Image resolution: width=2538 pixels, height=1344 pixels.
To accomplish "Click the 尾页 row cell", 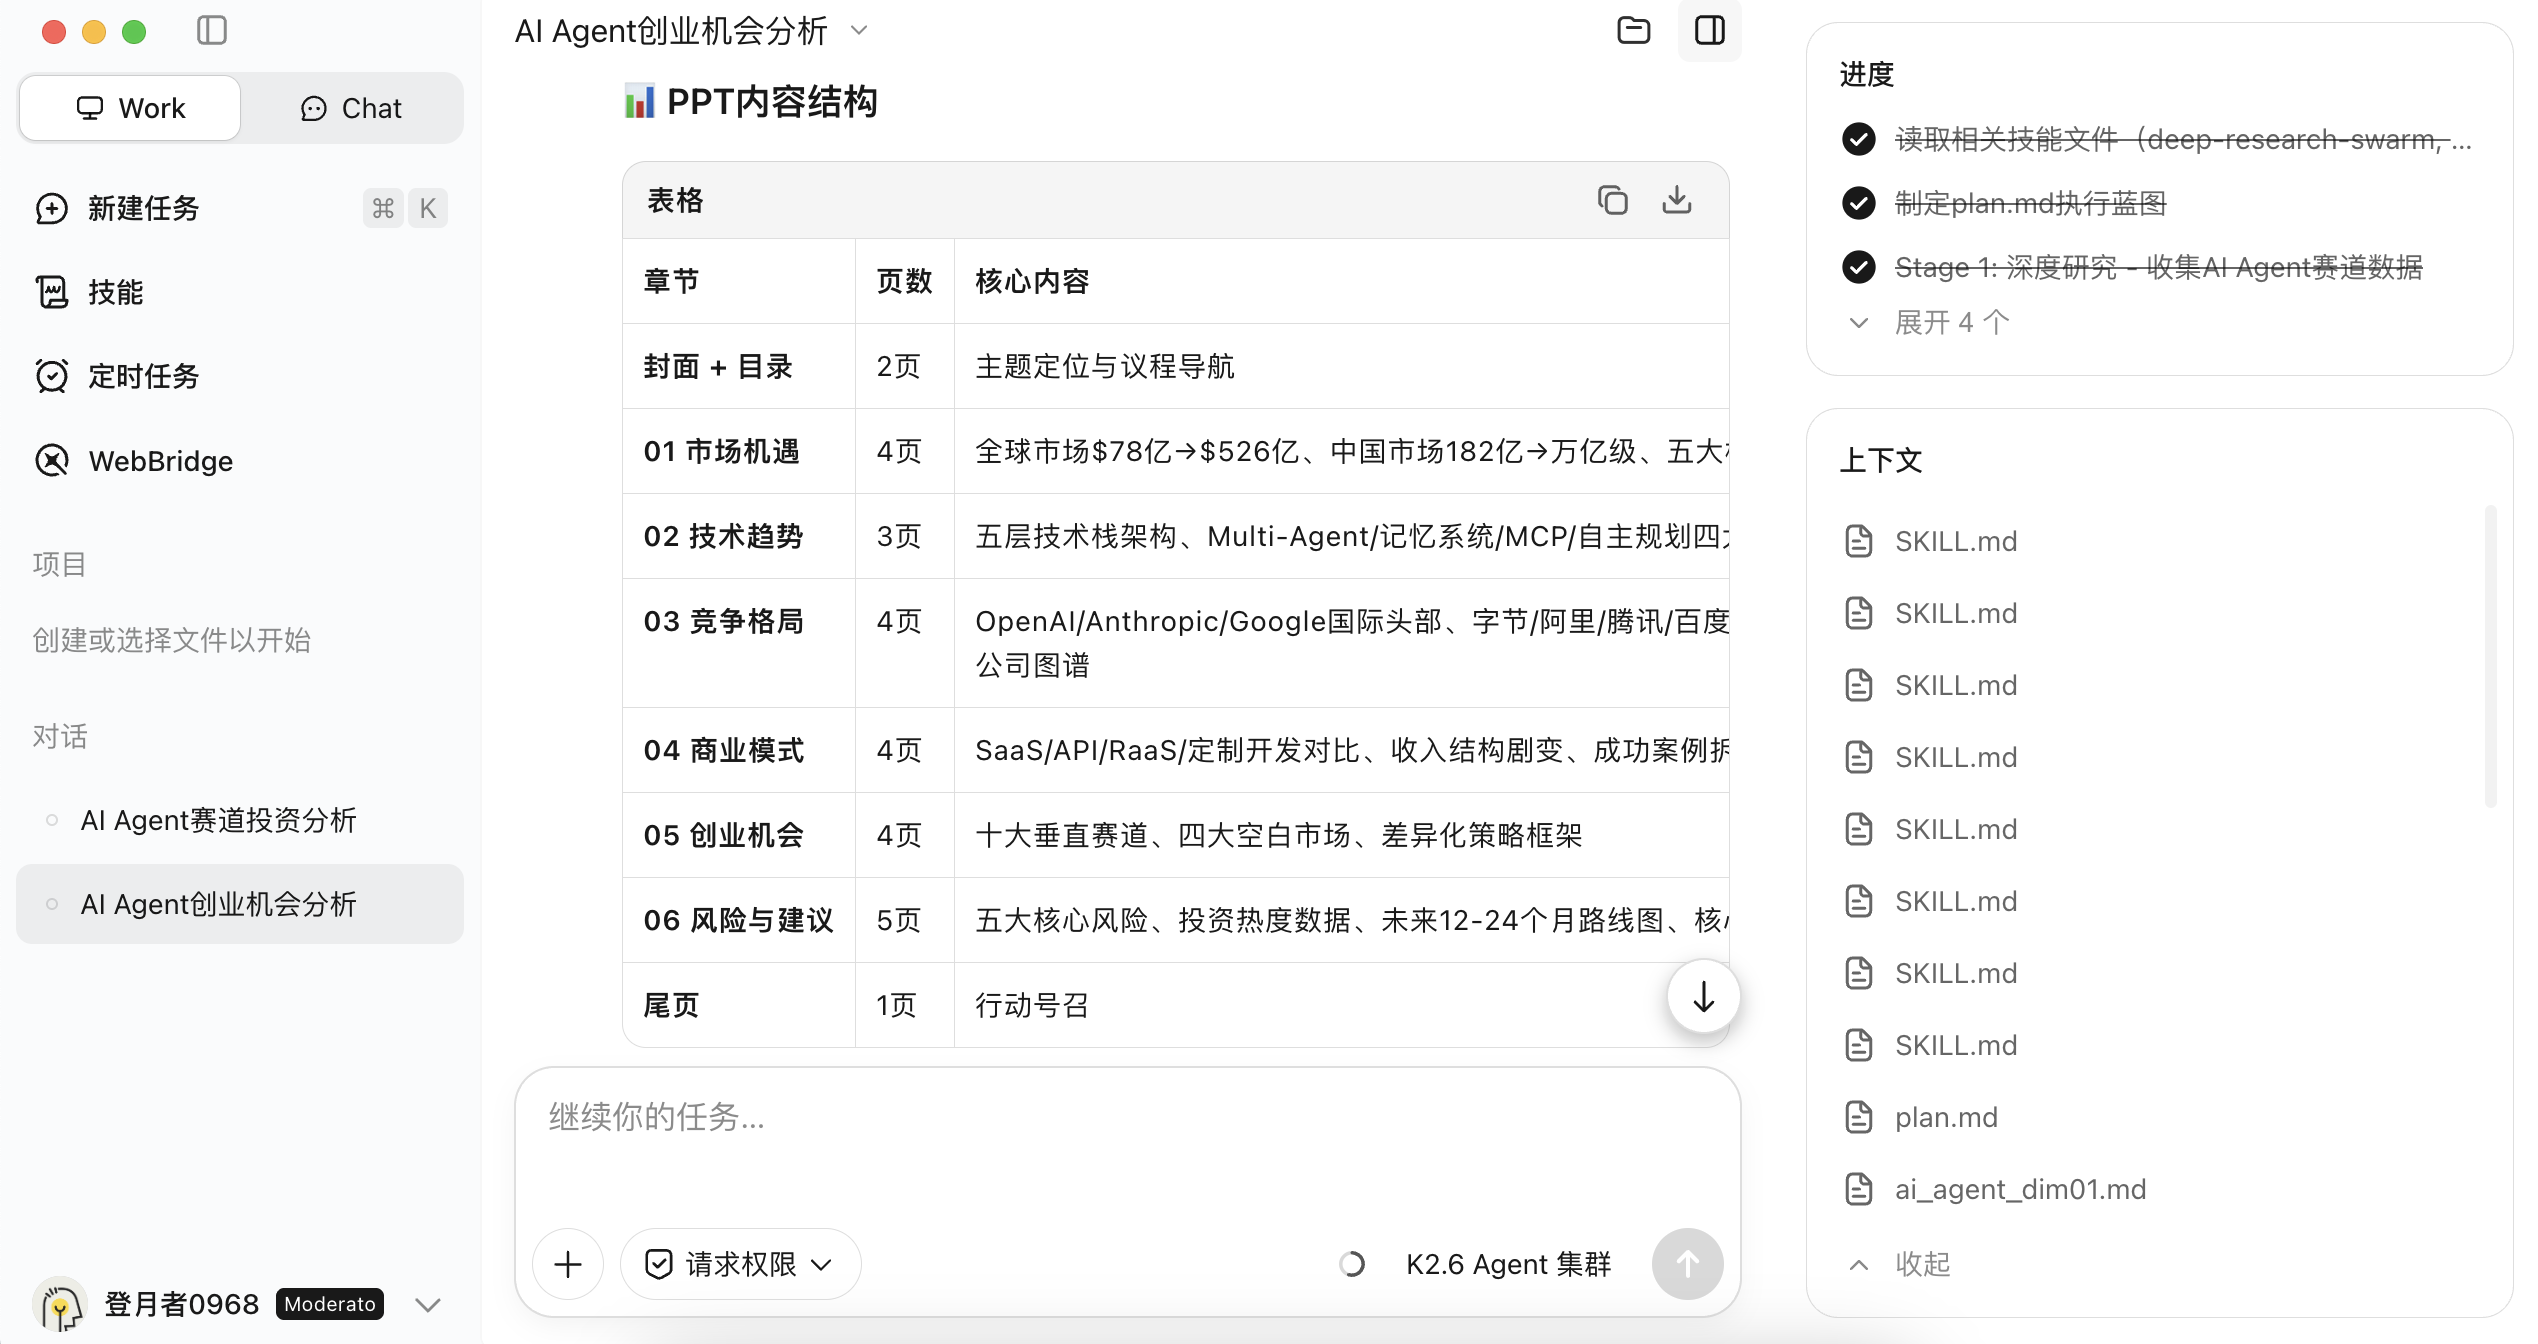I will [739, 1005].
